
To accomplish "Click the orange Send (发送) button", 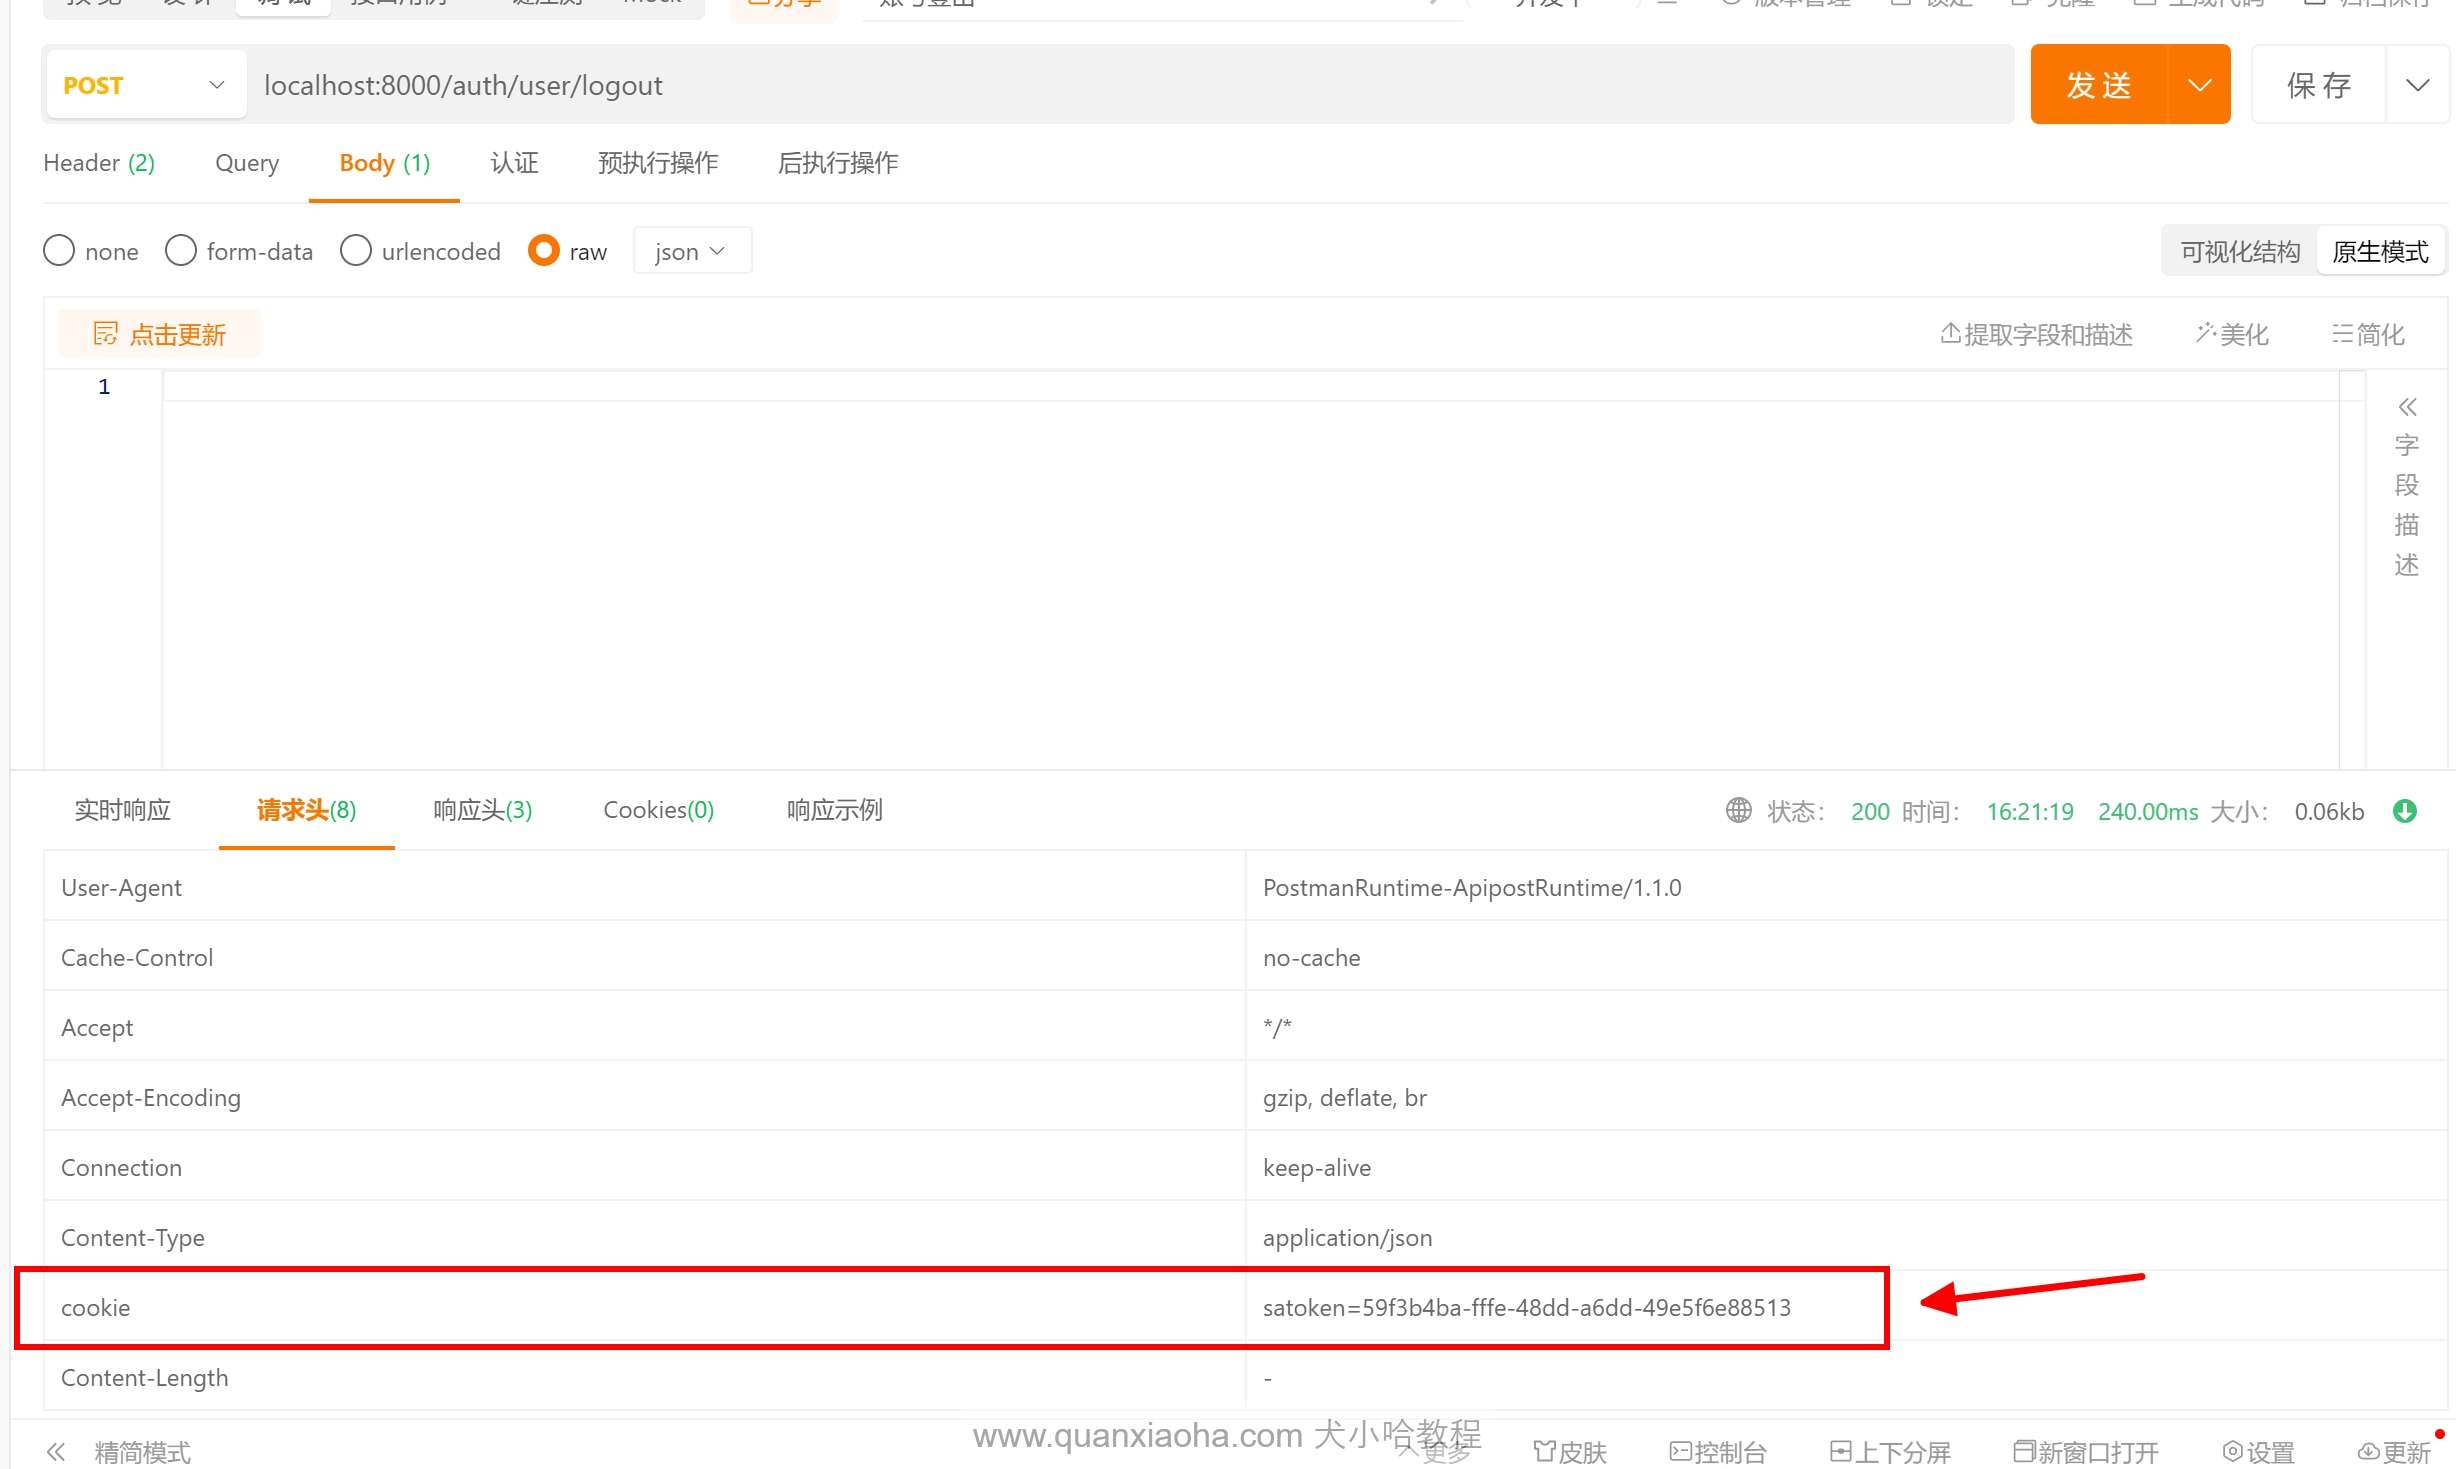I will (x=2098, y=85).
